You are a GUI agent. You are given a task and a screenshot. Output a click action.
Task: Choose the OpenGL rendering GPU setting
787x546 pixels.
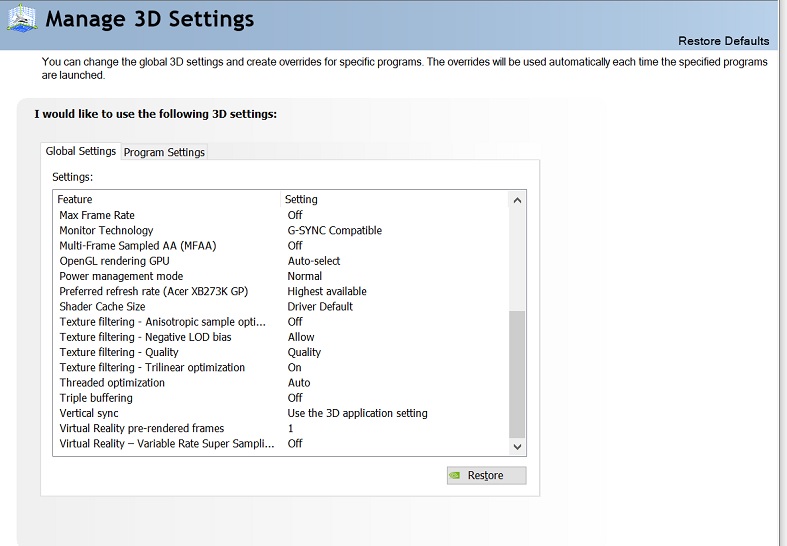point(114,261)
